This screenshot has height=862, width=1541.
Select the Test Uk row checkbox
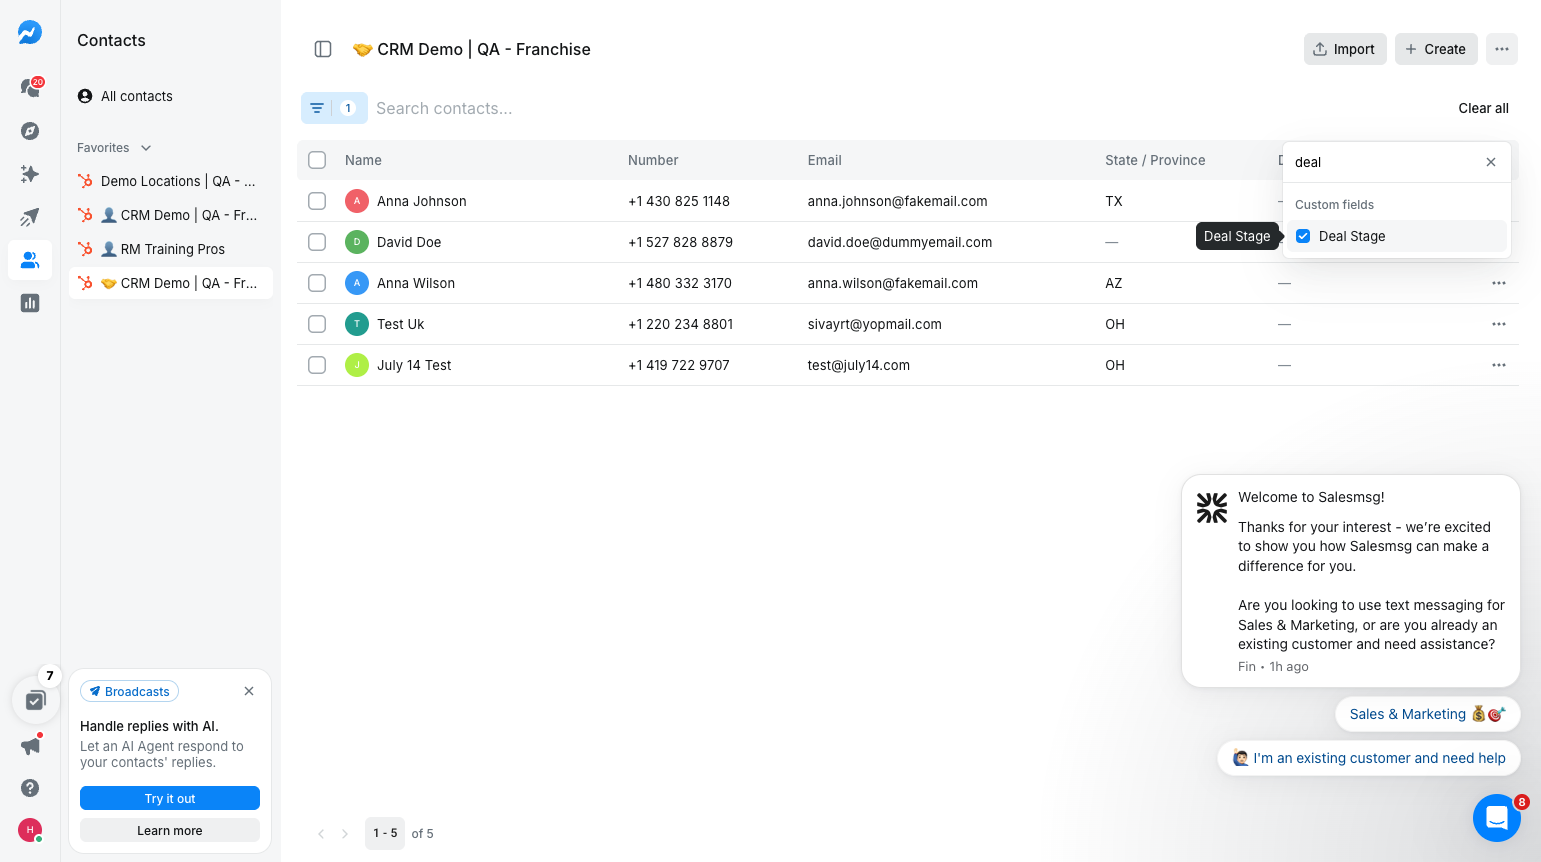click(317, 324)
